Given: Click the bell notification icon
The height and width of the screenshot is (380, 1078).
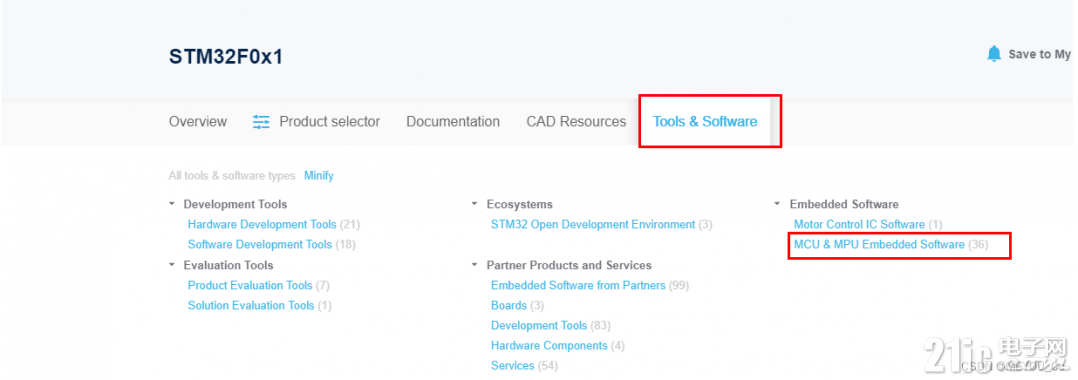Looking at the screenshot, I should click(x=994, y=54).
